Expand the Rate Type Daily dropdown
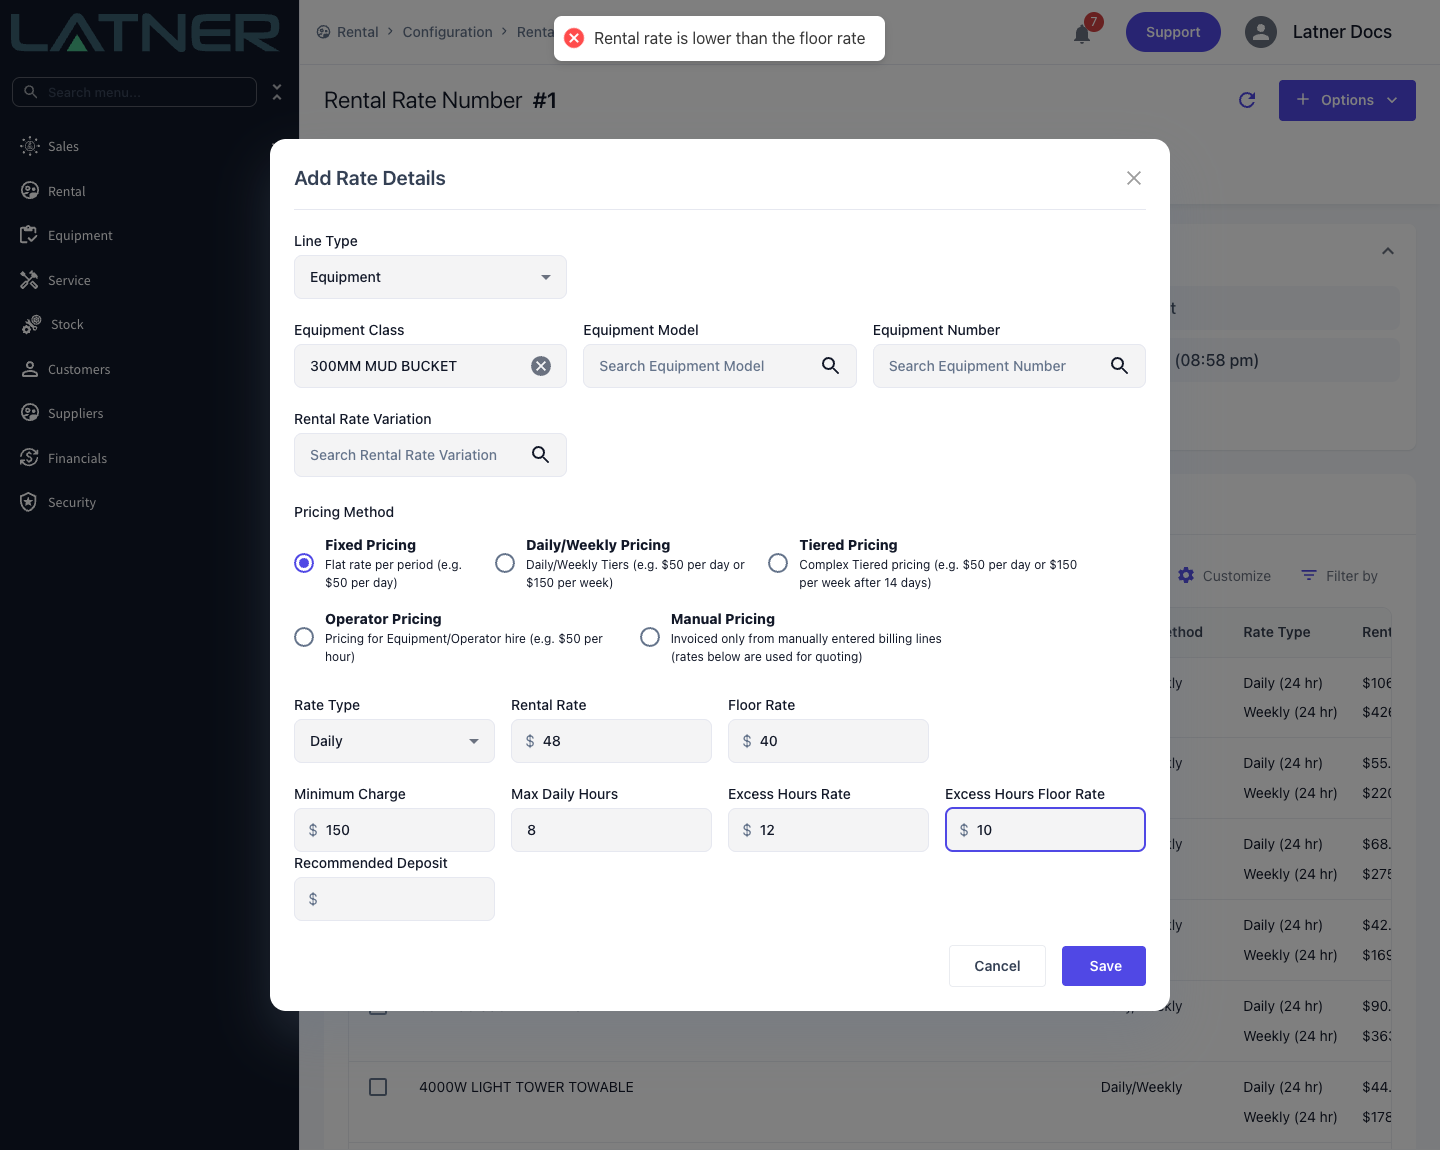 (x=394, y=741)
